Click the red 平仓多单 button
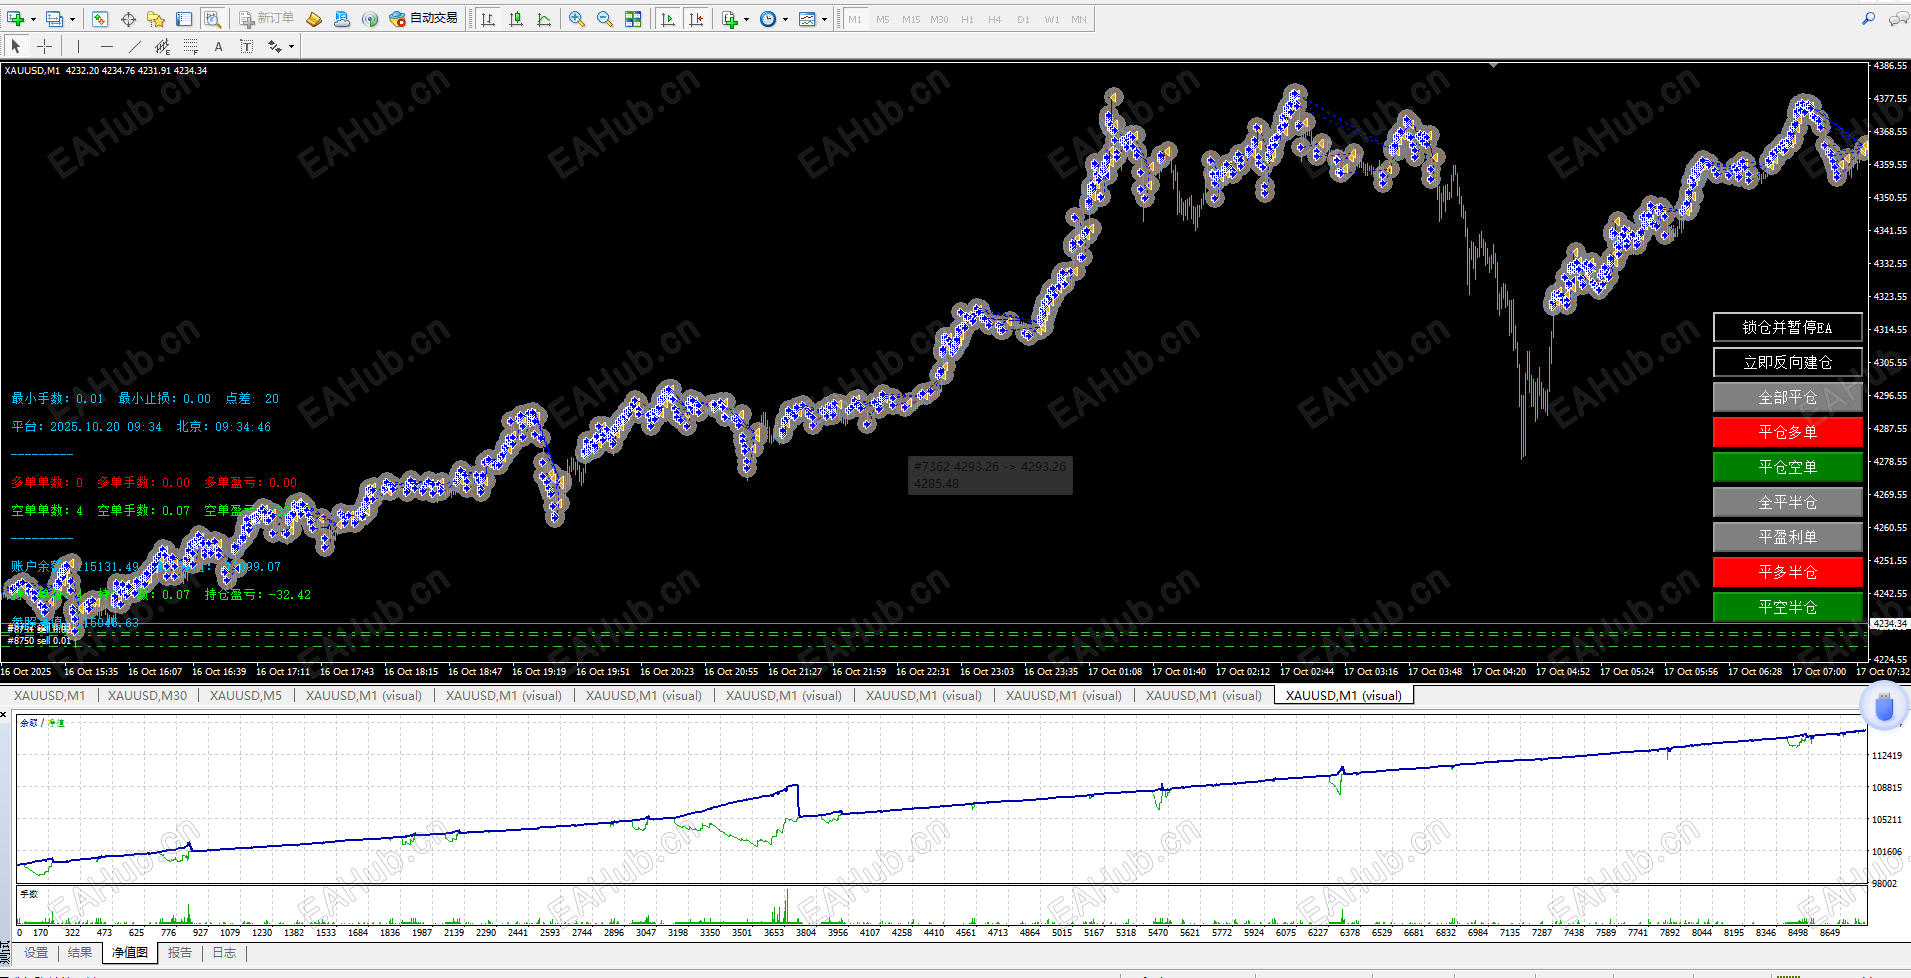The image size is (1911, 978). (1788, 432)
